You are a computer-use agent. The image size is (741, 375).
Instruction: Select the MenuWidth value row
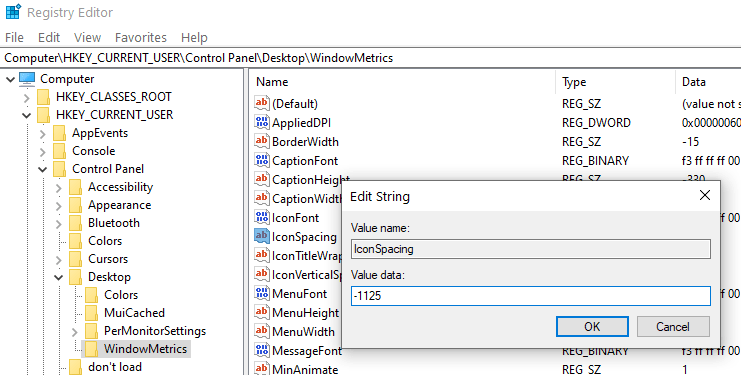pos(303,332)
